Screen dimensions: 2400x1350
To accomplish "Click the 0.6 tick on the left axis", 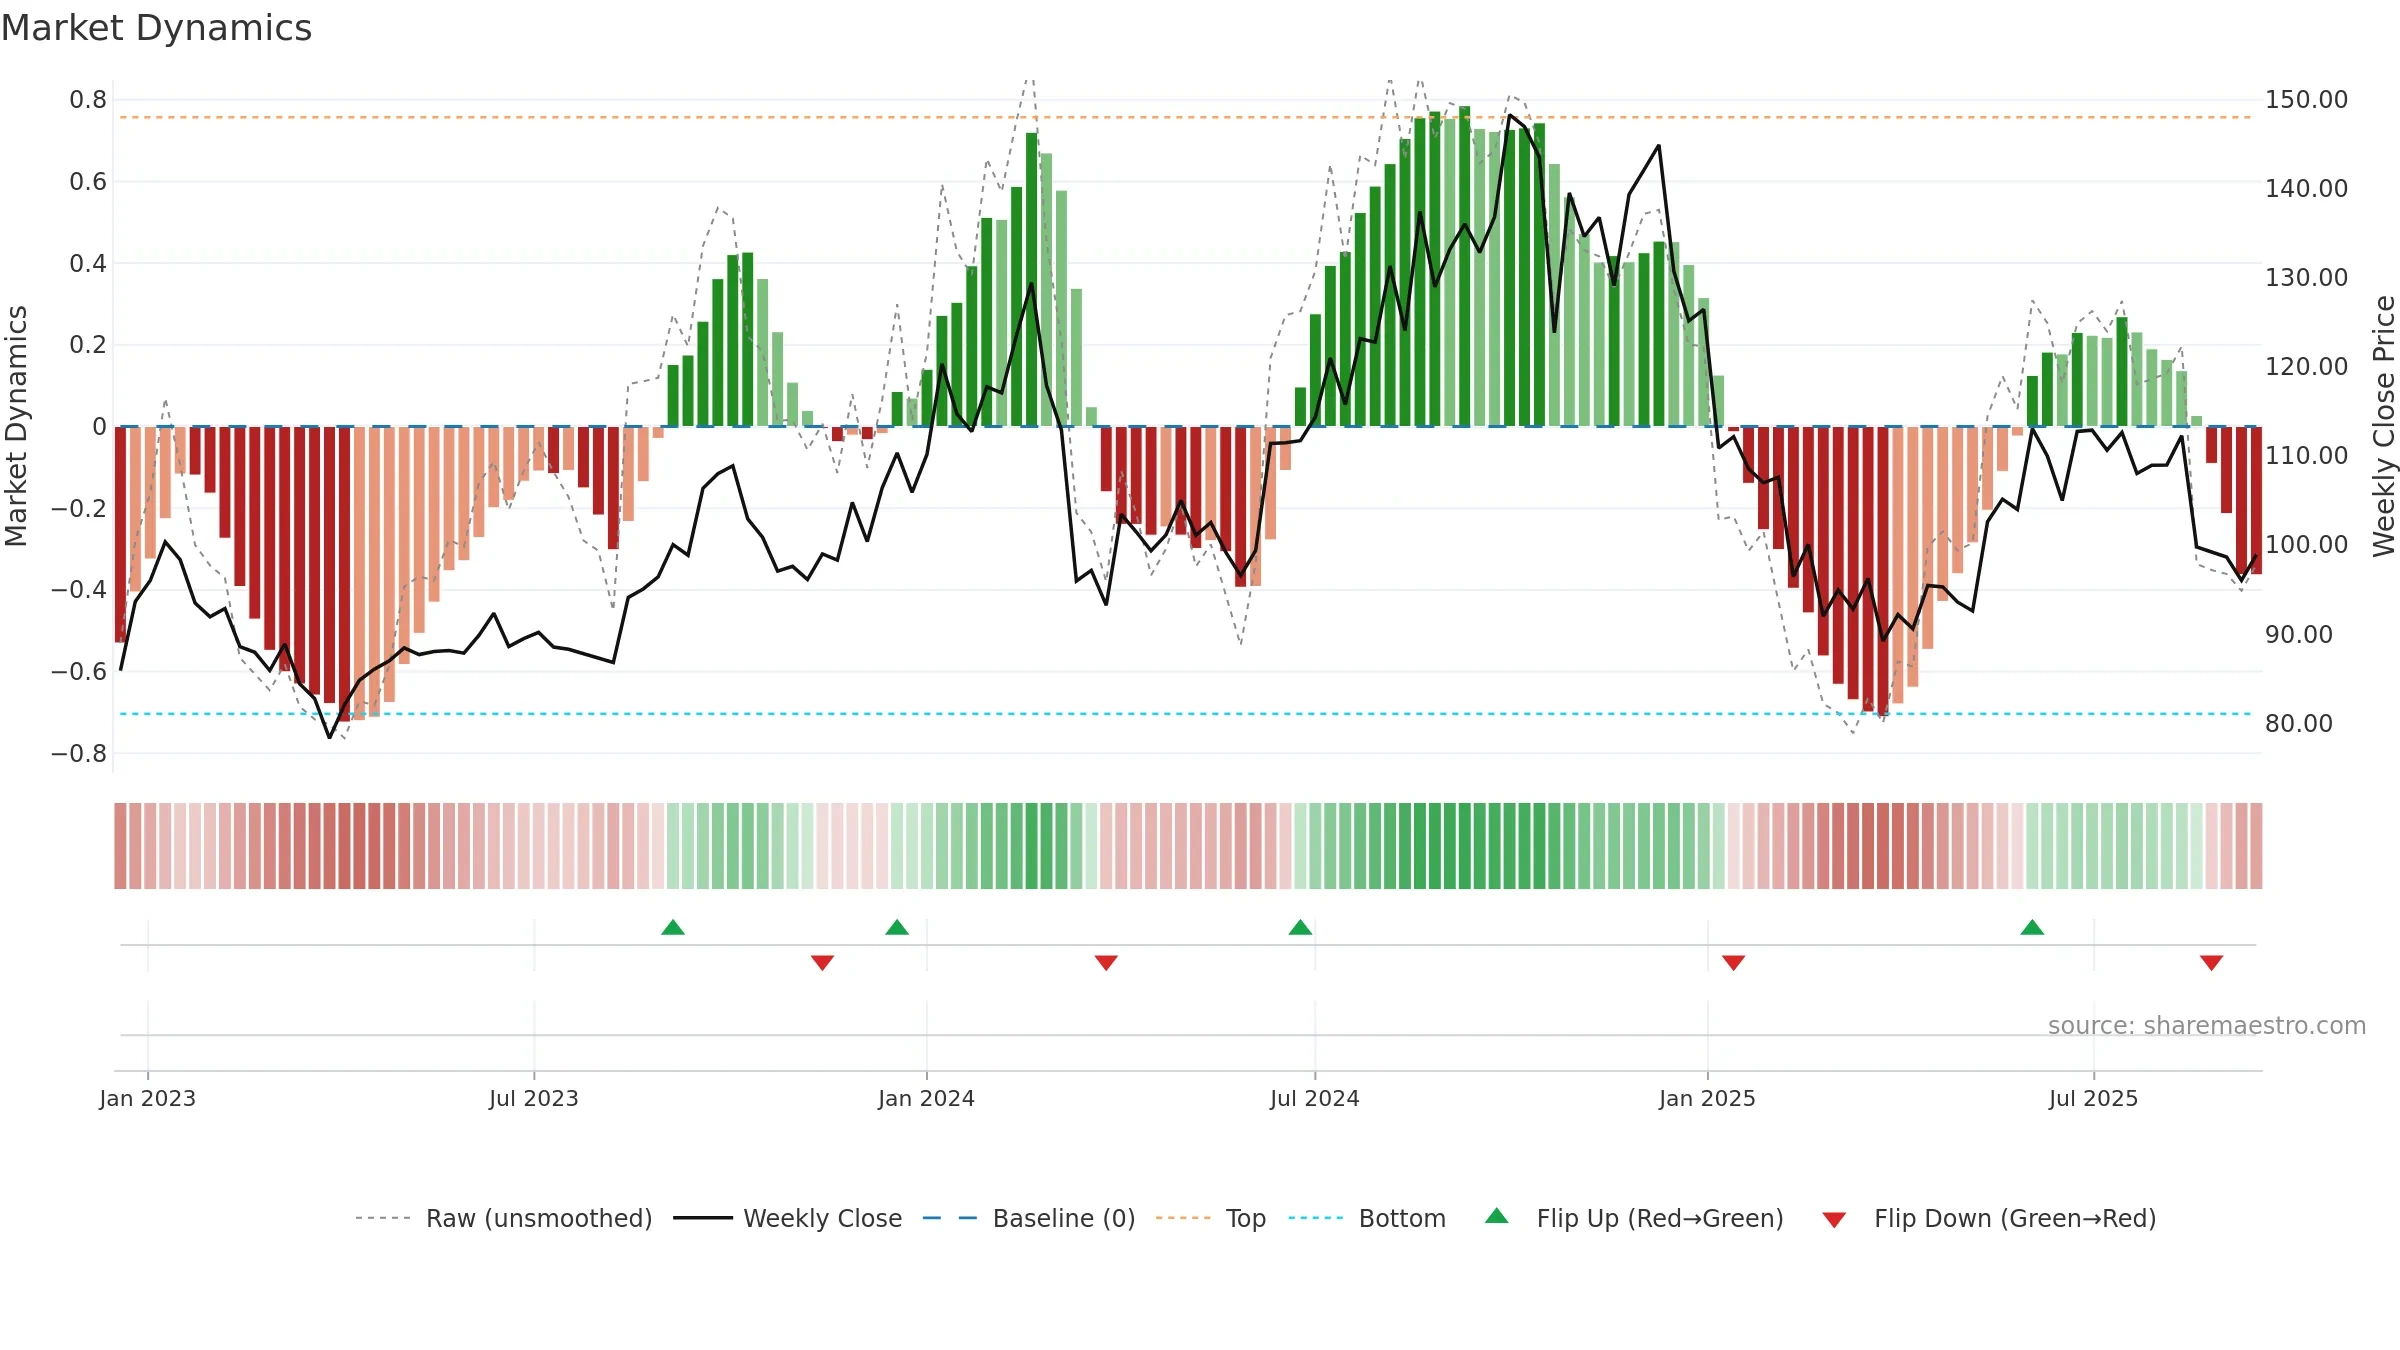I will (x=88, y=182).
